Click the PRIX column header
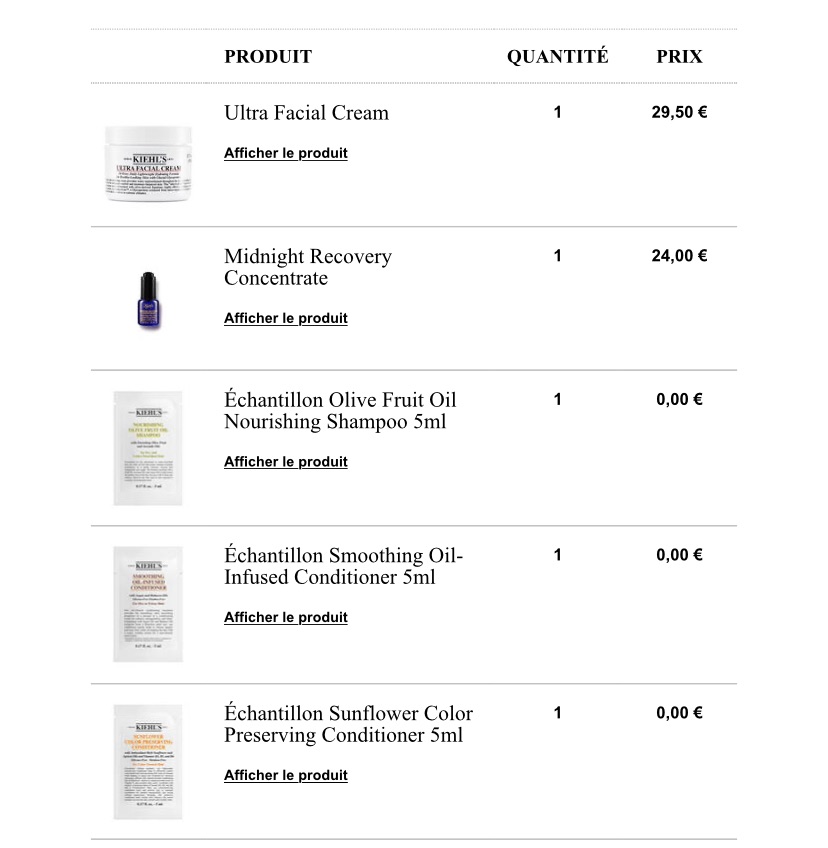828x848 pixels. point(679,56)
